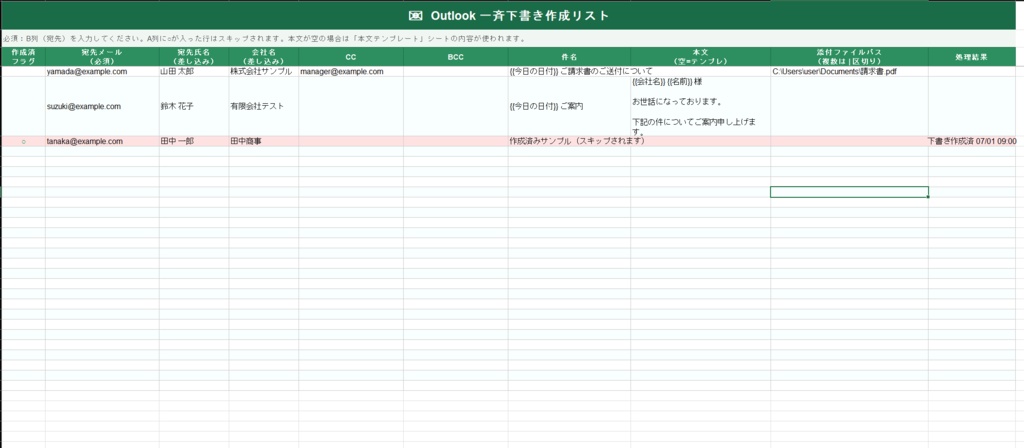1024x448 pixels.
Task: Click the envelope icon in the title banner
Action: pos(415,16)
